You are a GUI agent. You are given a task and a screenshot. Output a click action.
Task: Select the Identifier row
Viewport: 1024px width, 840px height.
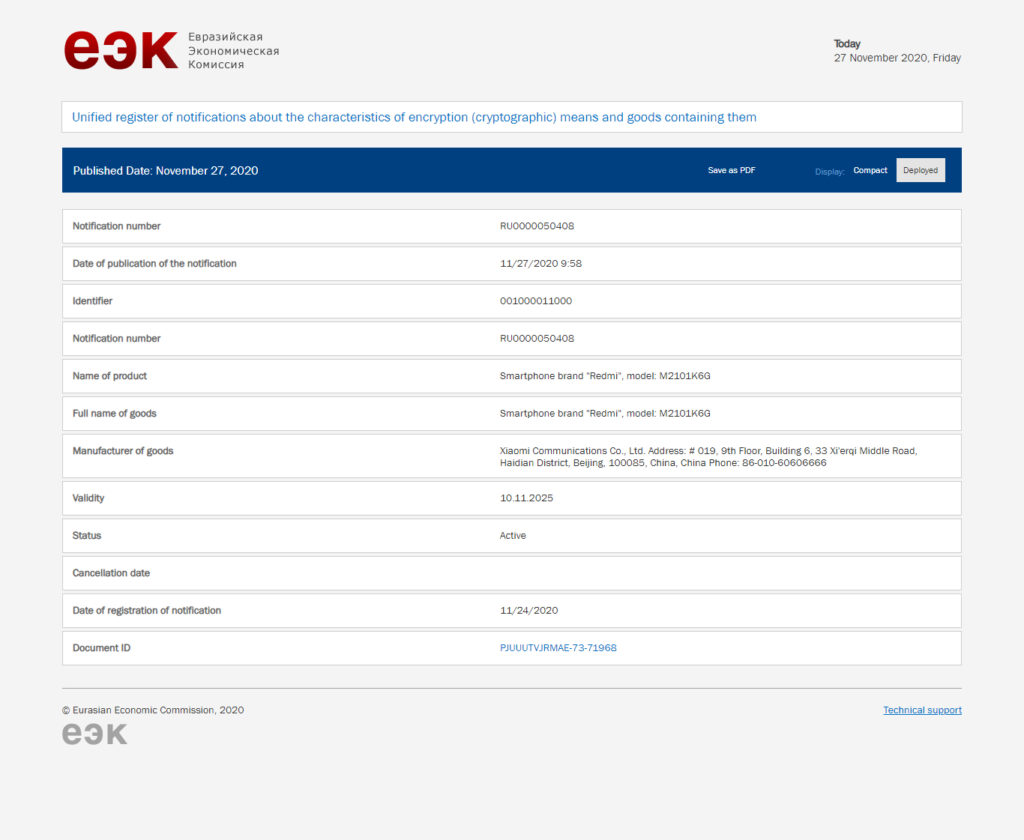point(512,301)
